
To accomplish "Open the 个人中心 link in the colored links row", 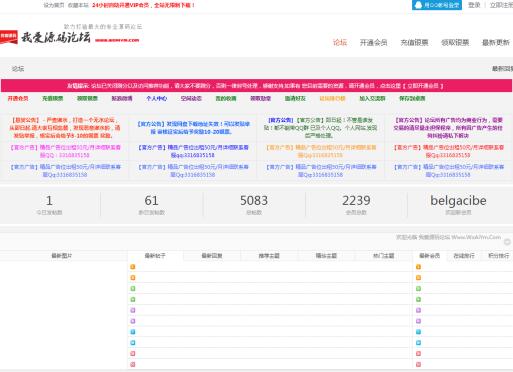I will (x=156, y=98).
